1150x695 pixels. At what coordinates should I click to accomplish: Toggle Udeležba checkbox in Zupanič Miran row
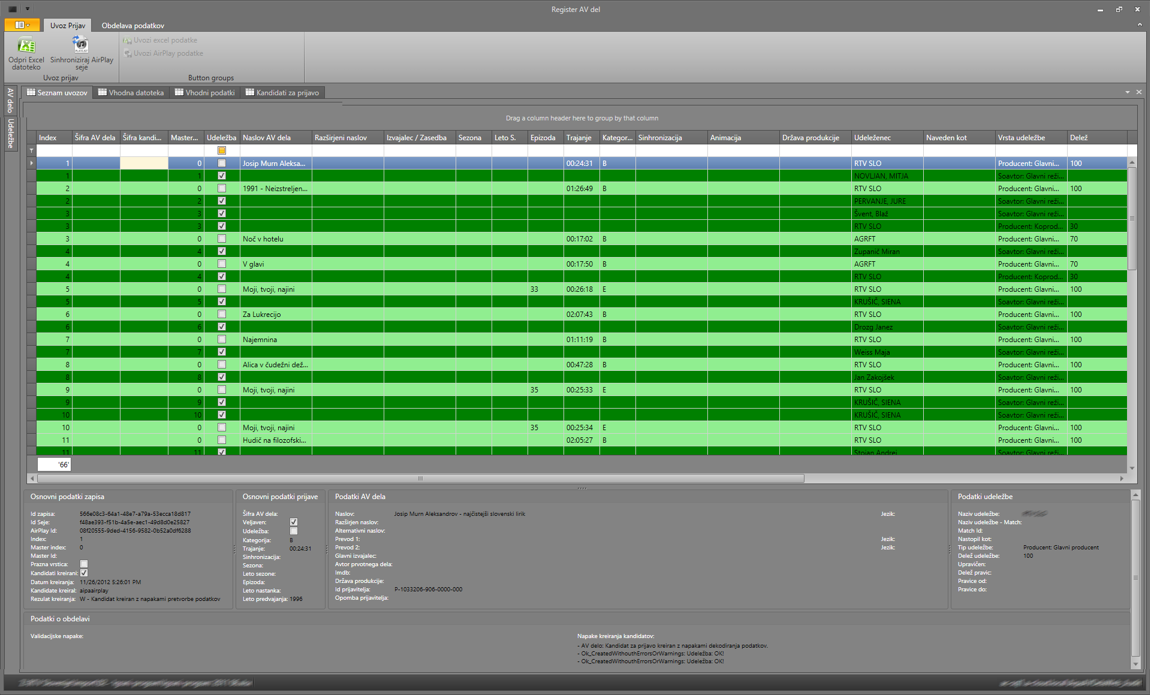(x=221, y=251)
